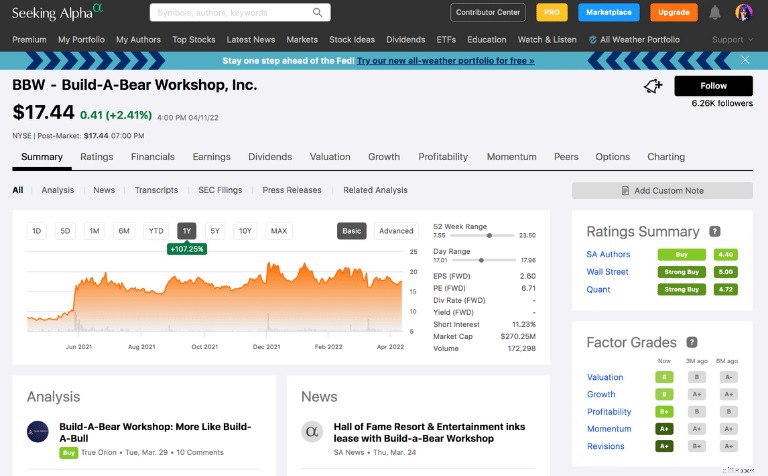This screenshot has width=768, height=476.
Task: Click the all-weather portfolio free trial link
Action: click(x=446, y=61)
